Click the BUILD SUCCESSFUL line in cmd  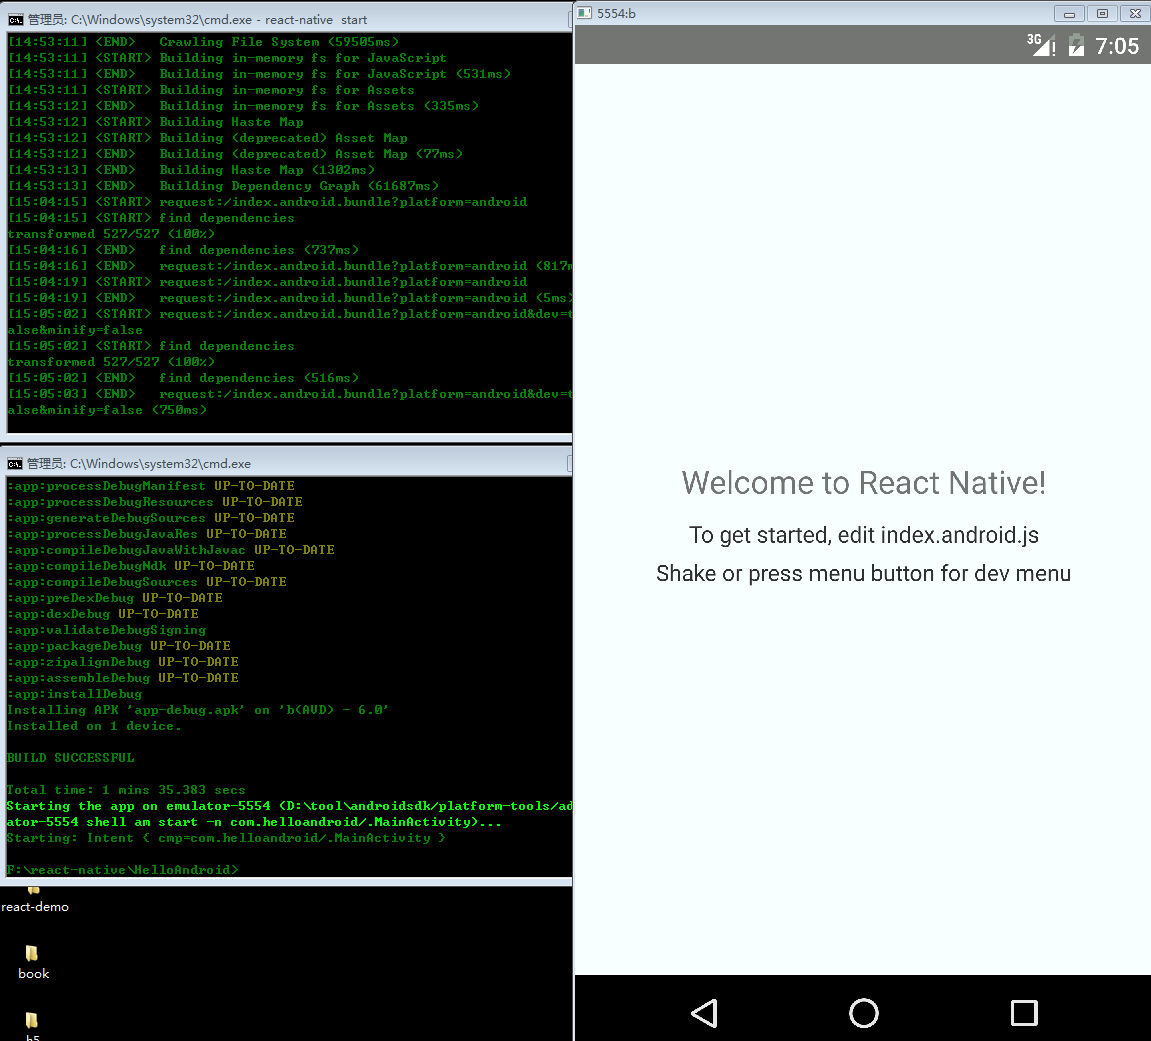70,758
